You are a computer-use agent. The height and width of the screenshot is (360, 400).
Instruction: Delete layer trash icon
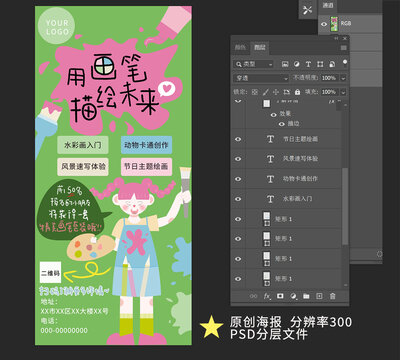click(332, 296)
